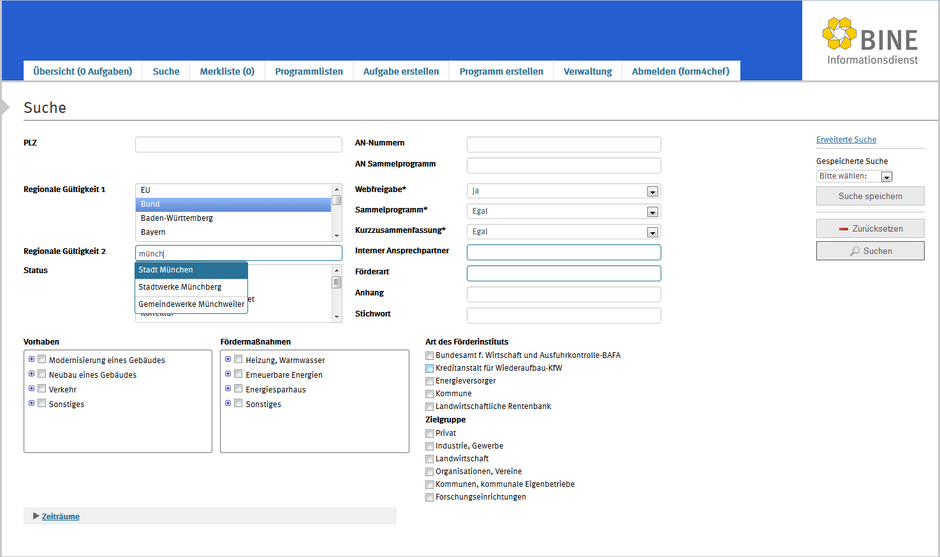The height and width of the screenshot is (557, 940).
Task: Open the Merkliste (0) tab
Action: tap(227, 71)
